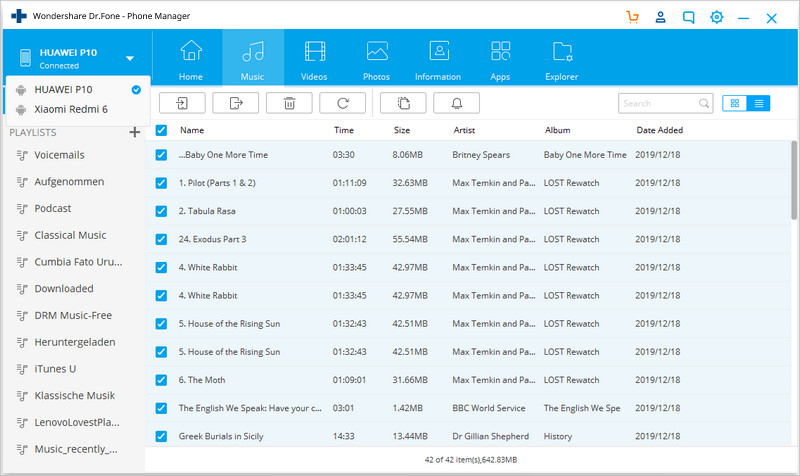800x476 pixels.
Task: Click the Podcast playlist icon
Action: pos(22,209)
